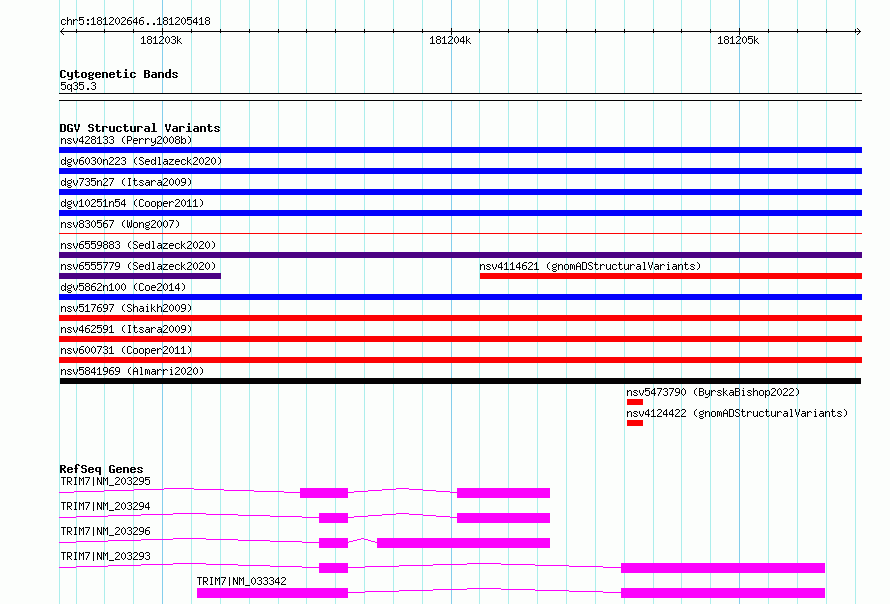Image resolution: width=890 pixels, height=604 pixels.
Task: Click blue bar under dgv5862n100
Action: pos(460,297)
